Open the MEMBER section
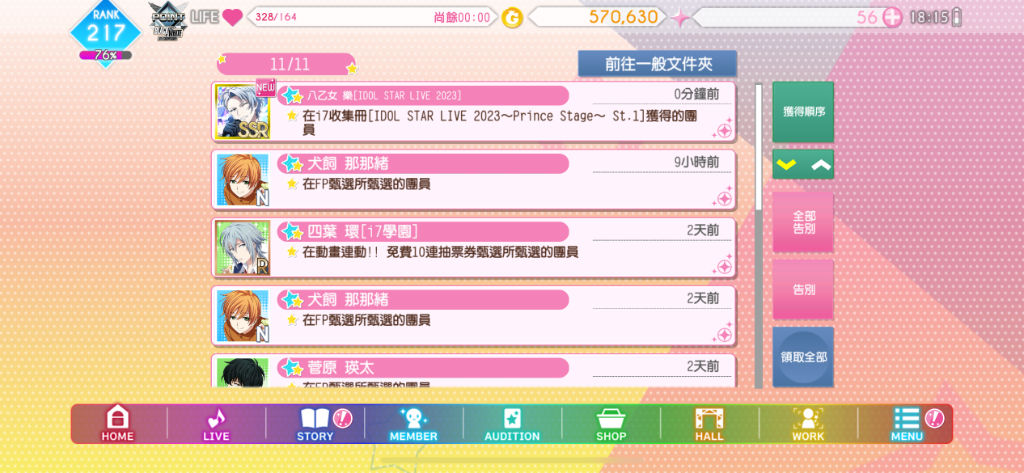 click(413, 423)
